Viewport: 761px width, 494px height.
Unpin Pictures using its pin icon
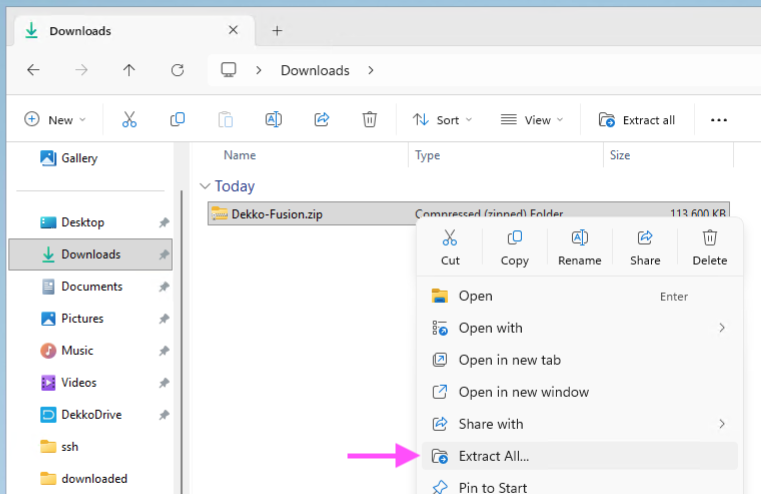coord(164,318)
